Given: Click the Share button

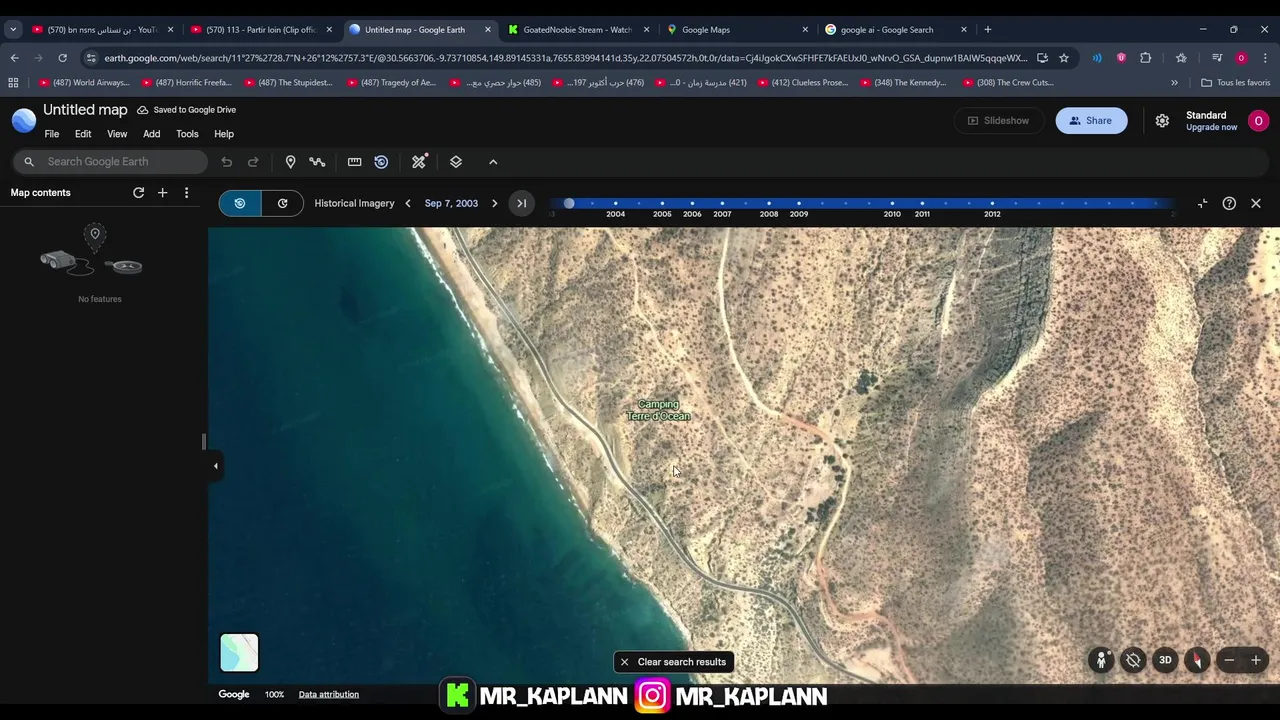Looking at the screenshot, I should (x=1091, y=121).
